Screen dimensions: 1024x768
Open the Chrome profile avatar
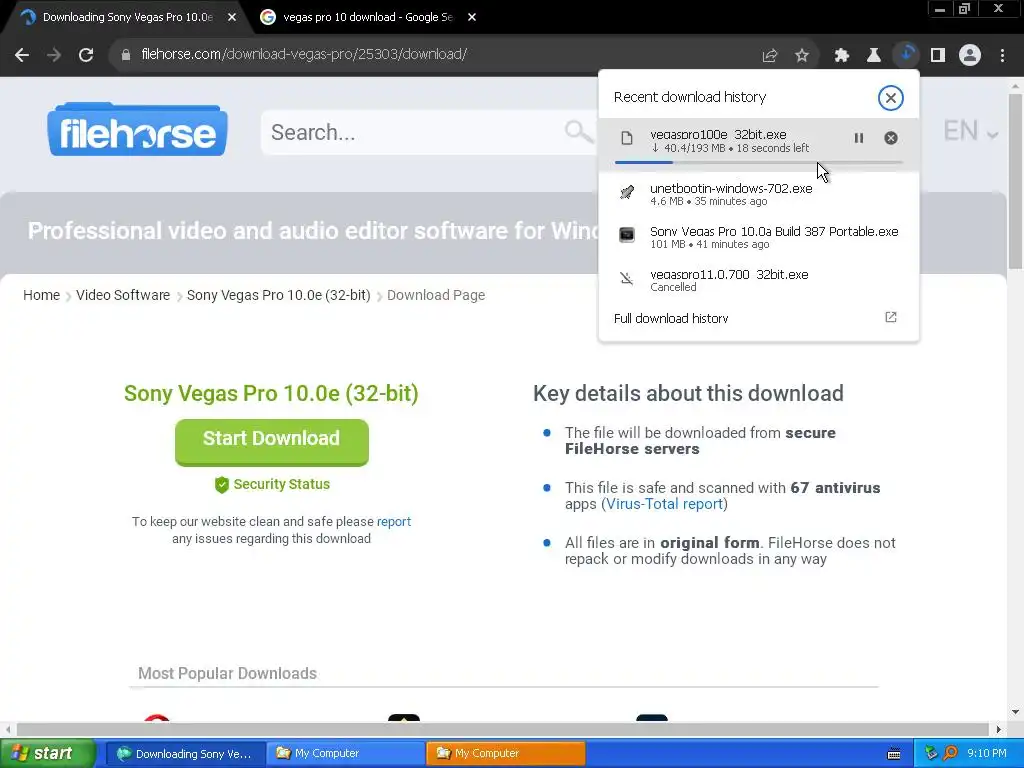point(970,56)
